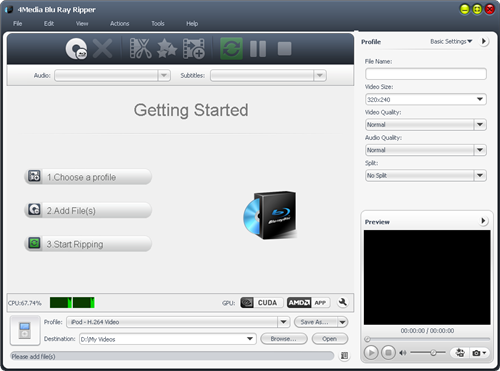Open the snapshot camera dropdown arrow
Viewport: 500px width, 371px height.
484,353
